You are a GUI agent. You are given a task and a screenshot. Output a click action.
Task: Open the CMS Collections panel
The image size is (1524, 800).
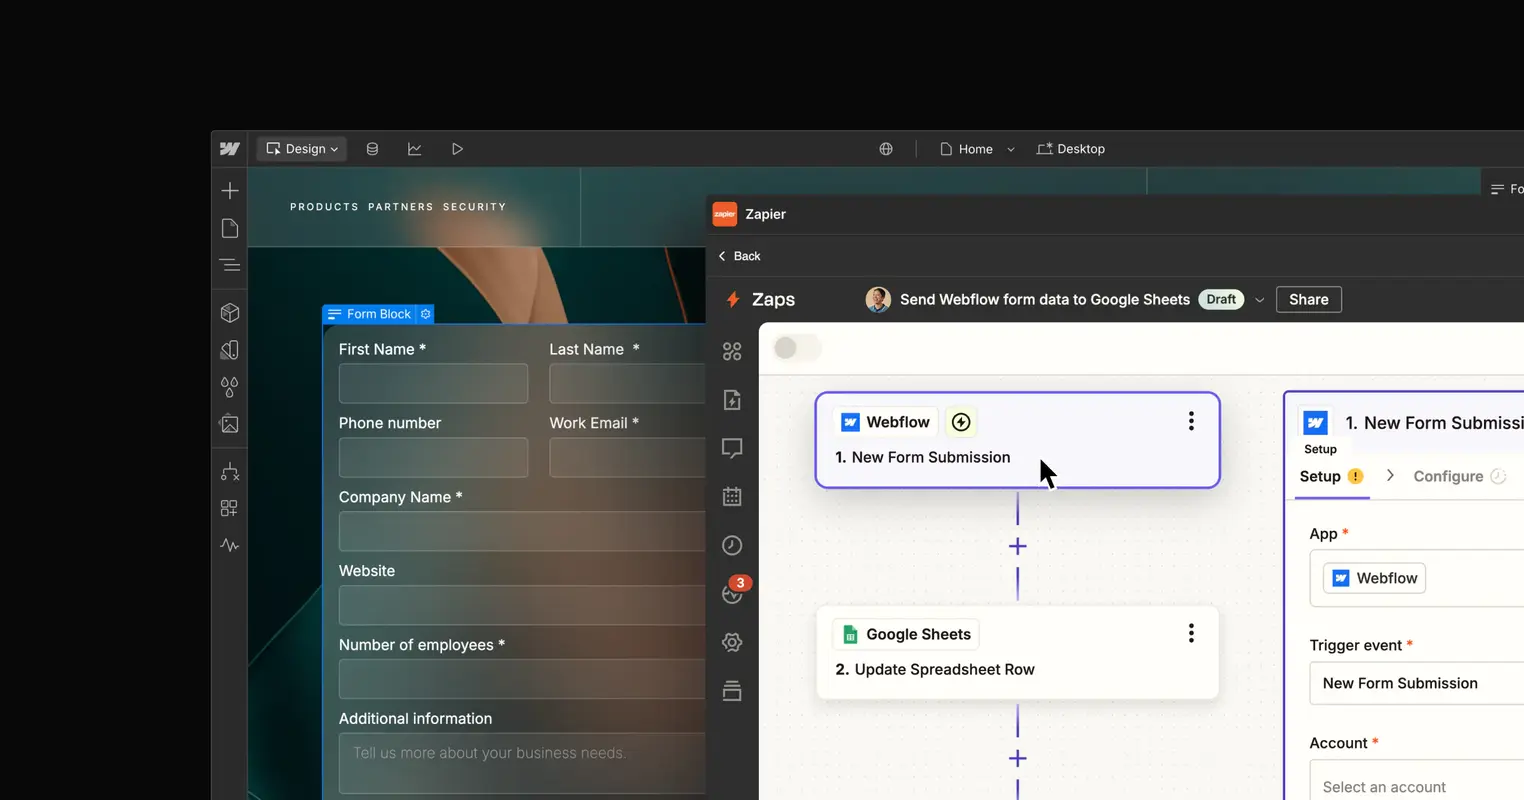[x=372, y=148]
